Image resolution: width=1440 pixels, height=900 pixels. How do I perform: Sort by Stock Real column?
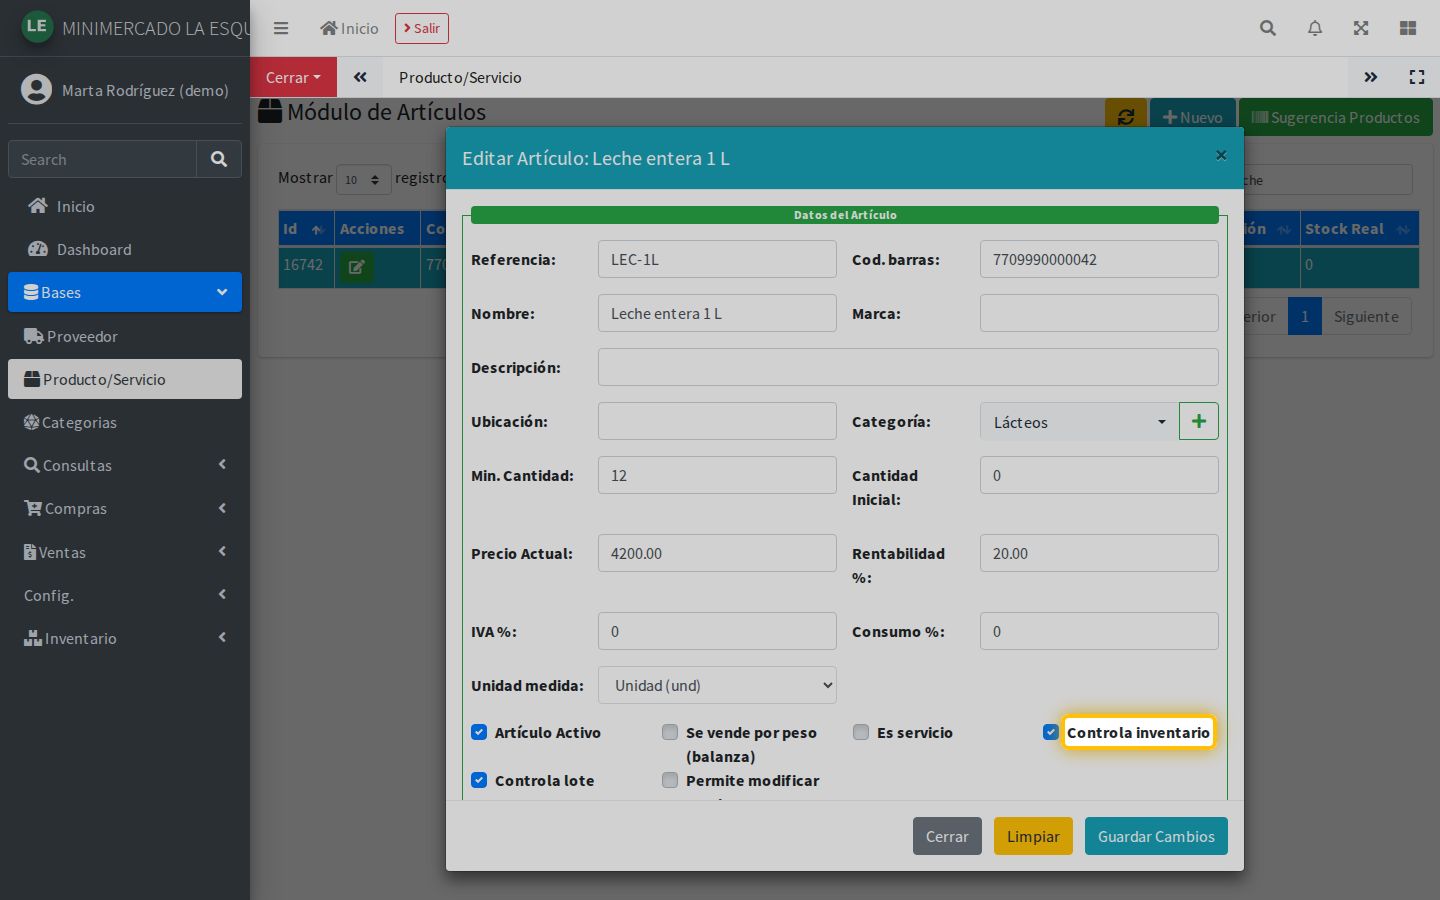(1359, 229)
